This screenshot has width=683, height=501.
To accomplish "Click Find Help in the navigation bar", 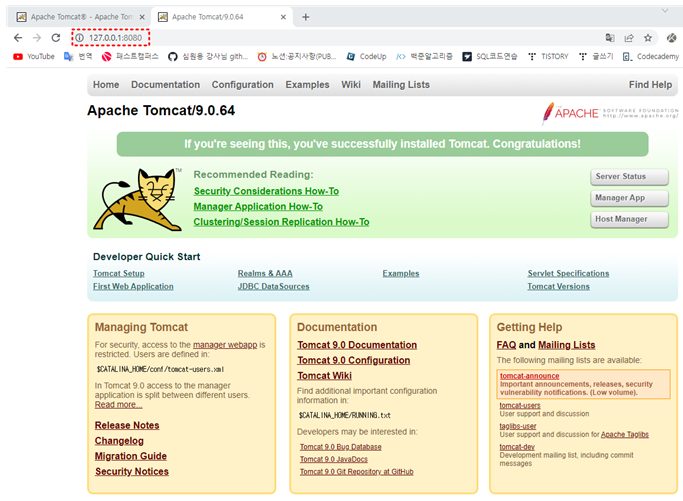I will tap(650, 85).
